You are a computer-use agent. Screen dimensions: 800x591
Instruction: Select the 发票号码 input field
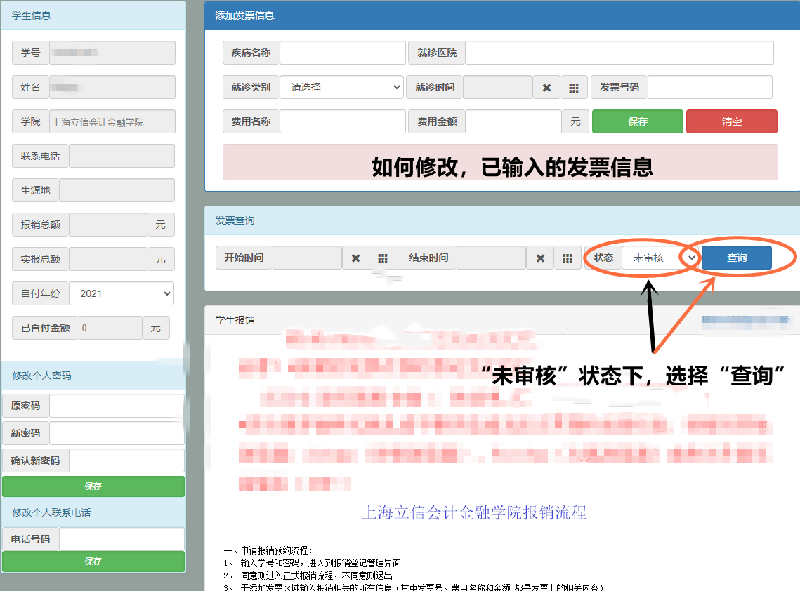point(710,88)
